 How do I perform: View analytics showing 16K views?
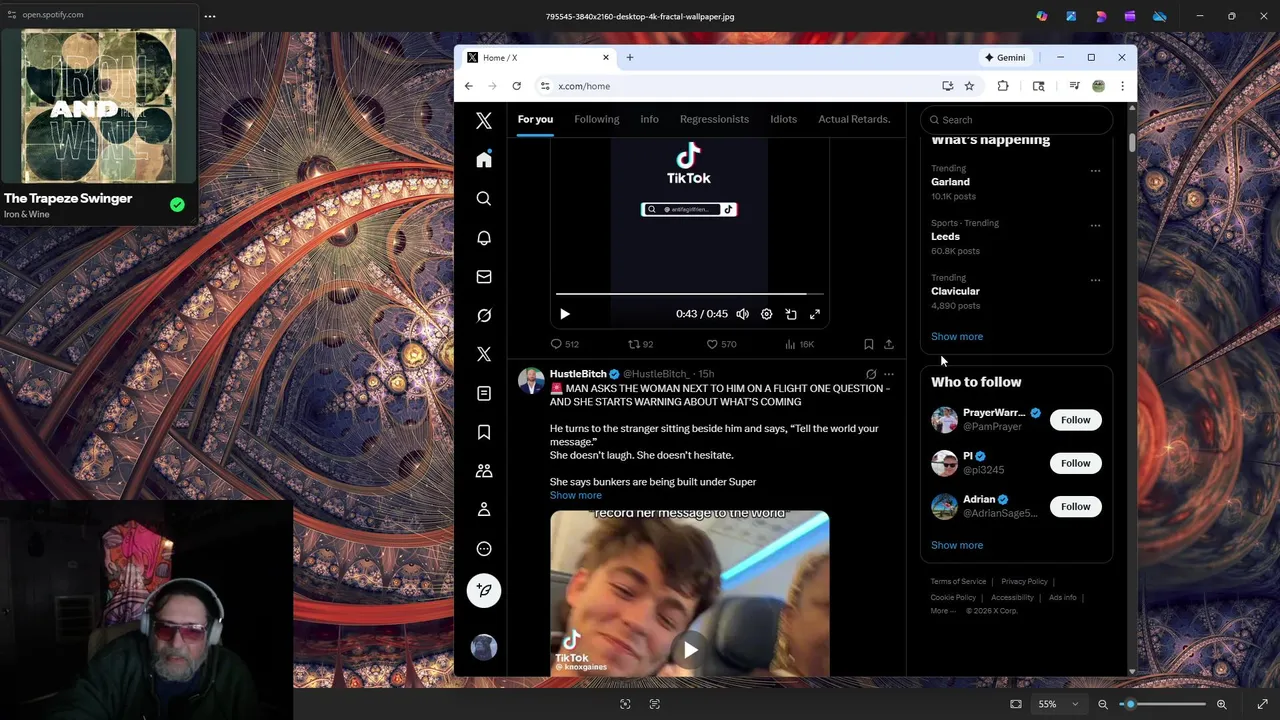(x=800, y=344)
